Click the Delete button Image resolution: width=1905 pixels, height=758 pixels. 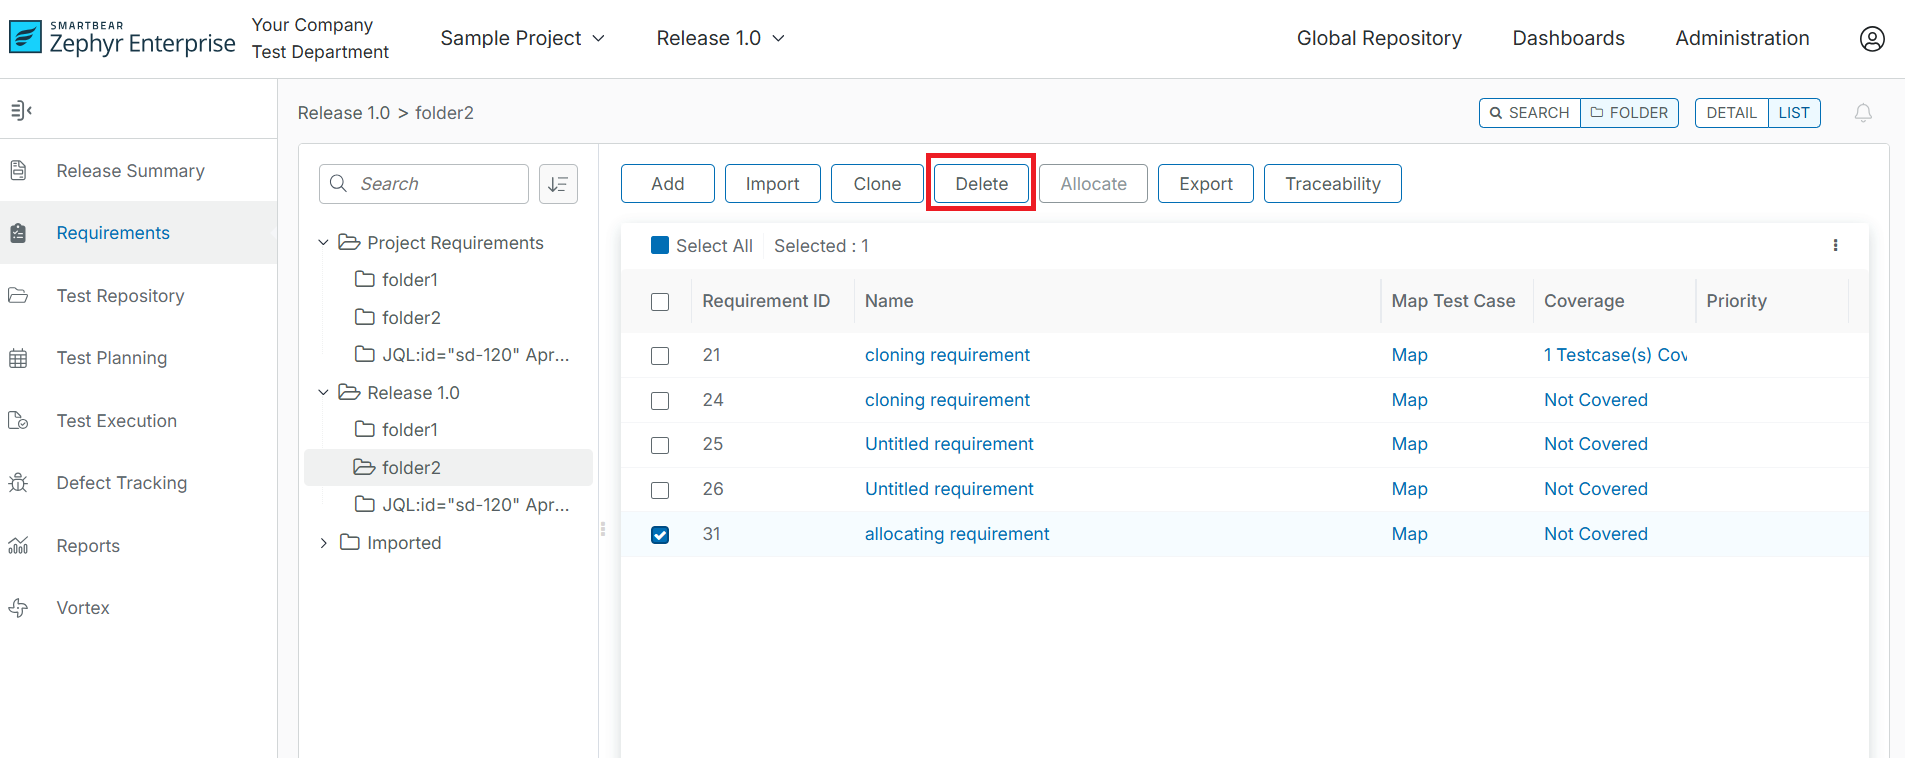(980, 184)
